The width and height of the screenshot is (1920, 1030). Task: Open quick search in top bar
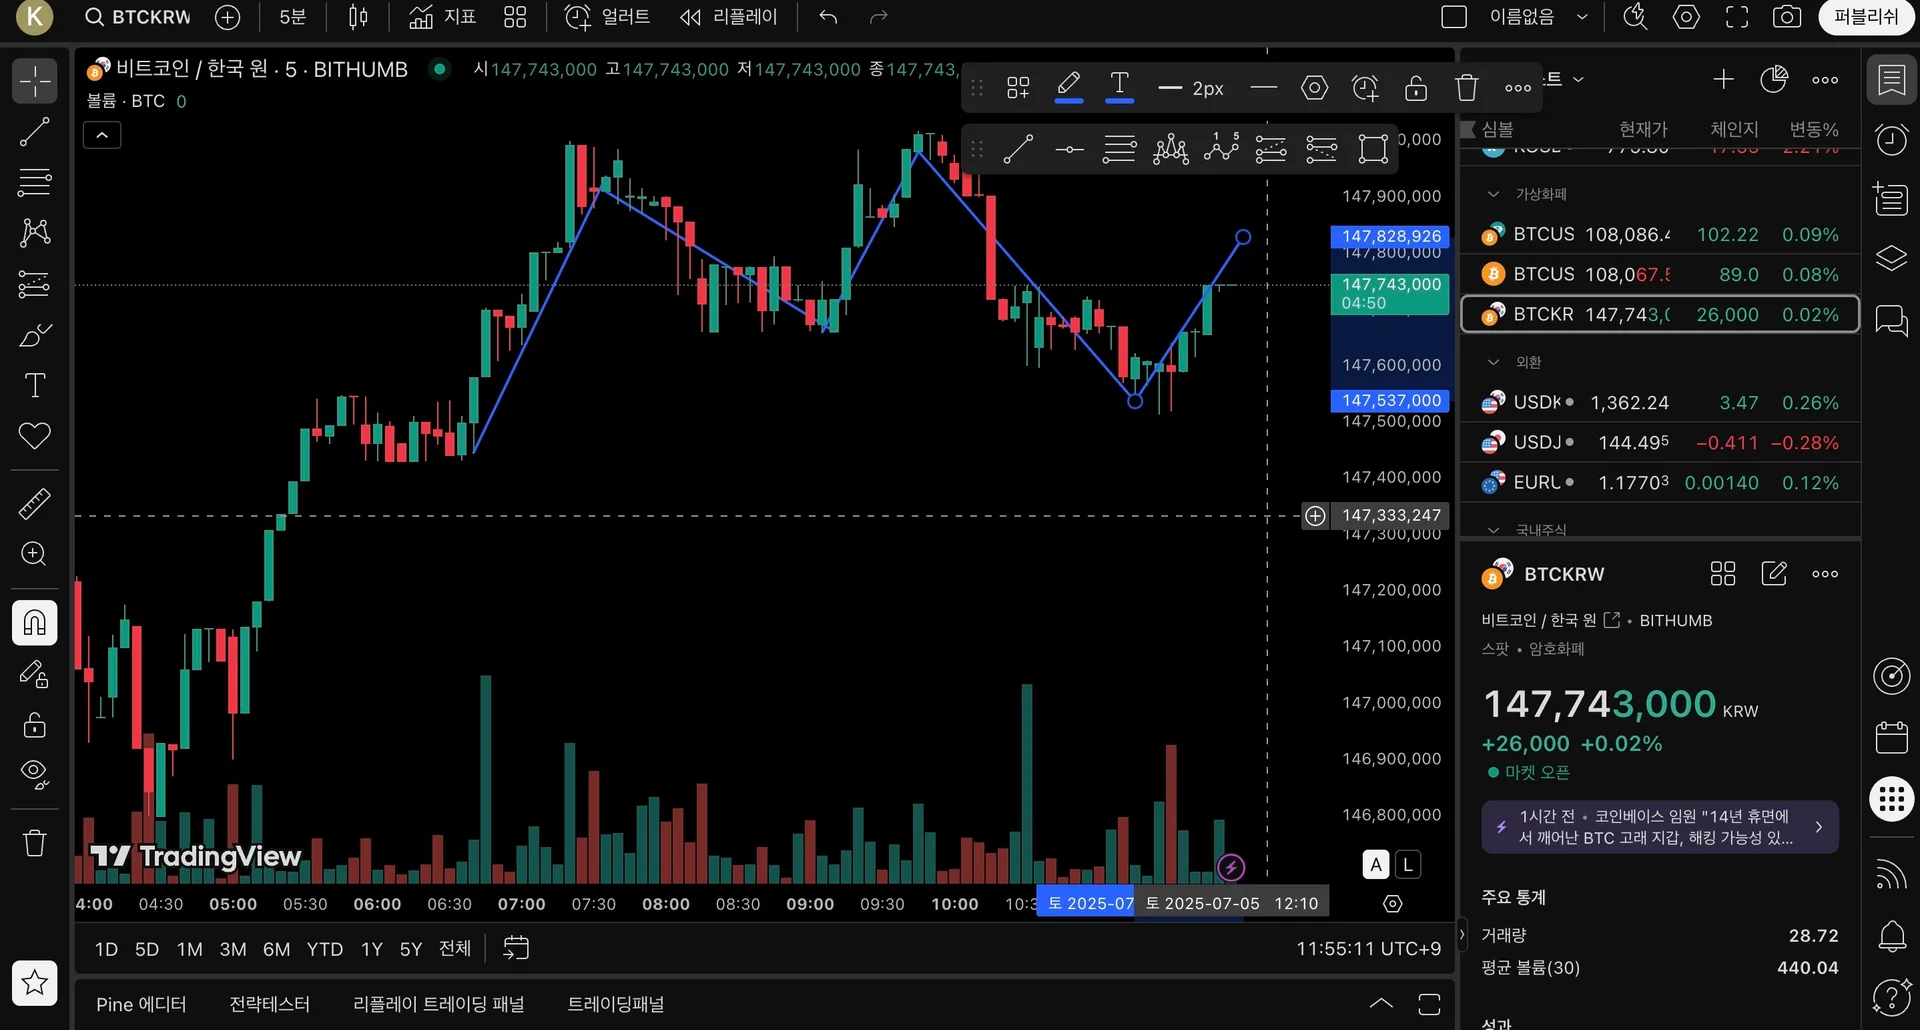pyautogui.click(x=1635, y=17)
